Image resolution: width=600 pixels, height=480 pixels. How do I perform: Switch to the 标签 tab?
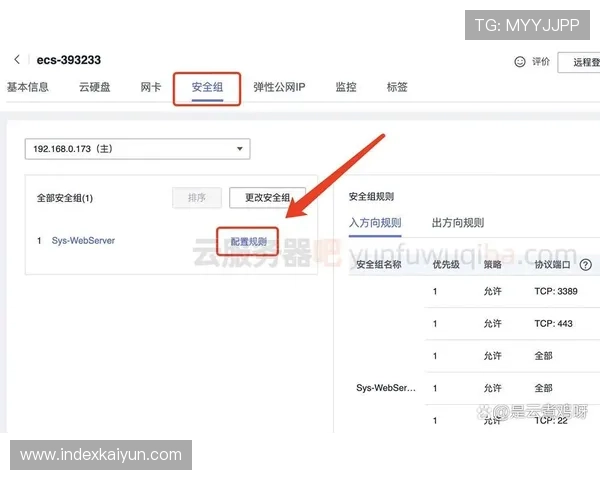click(397, 87)
